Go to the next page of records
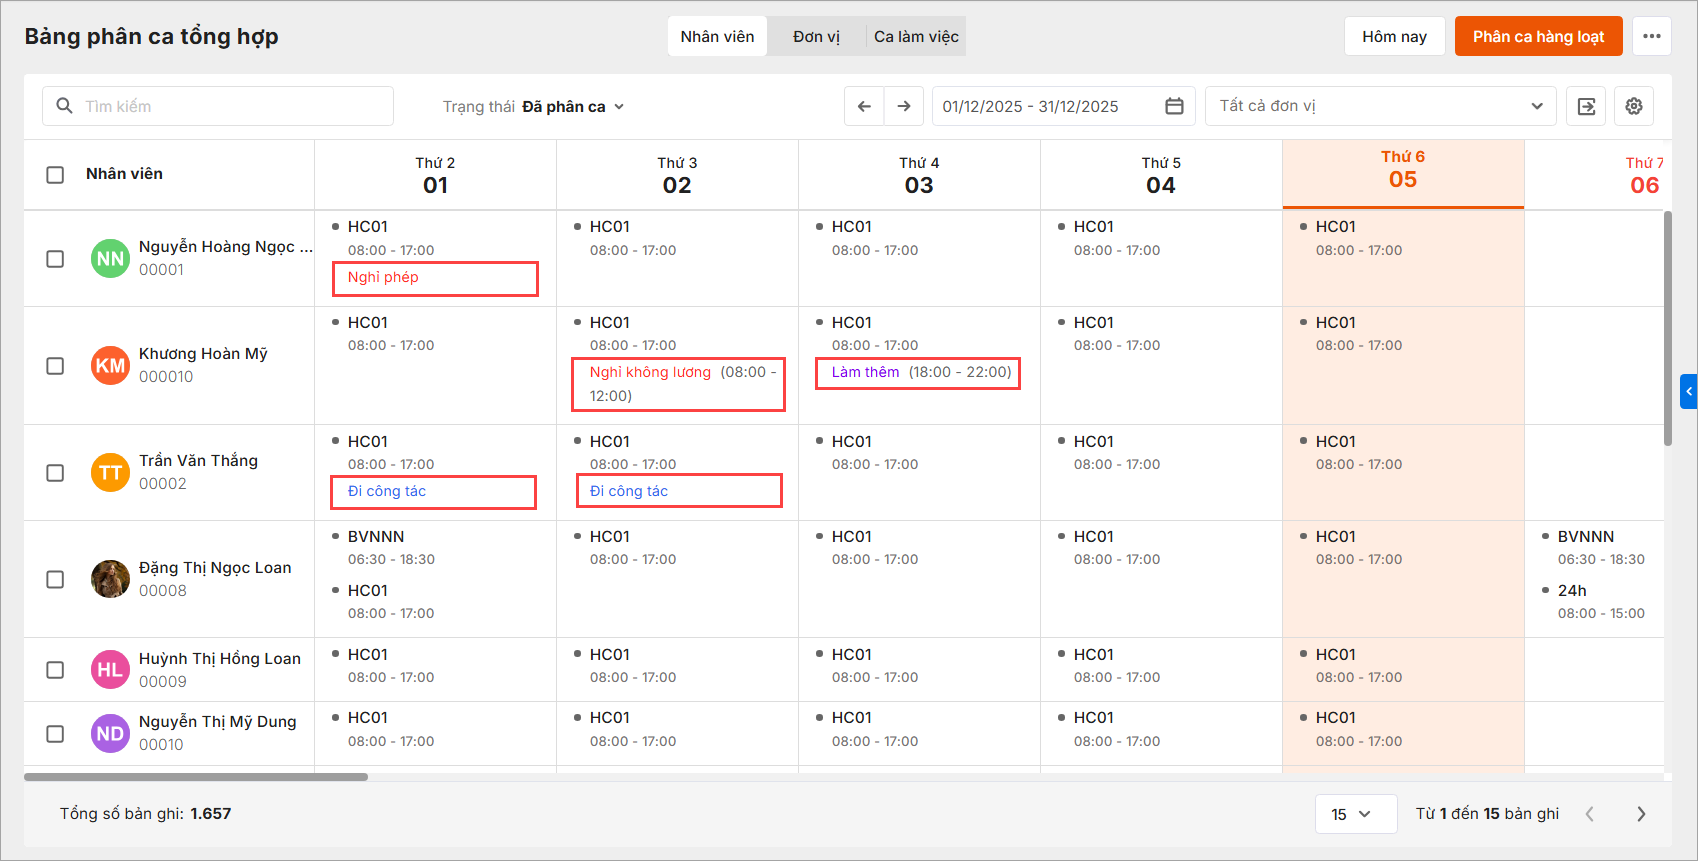The width and height of the screenshot is (1698, 861). click(1641, 814)
